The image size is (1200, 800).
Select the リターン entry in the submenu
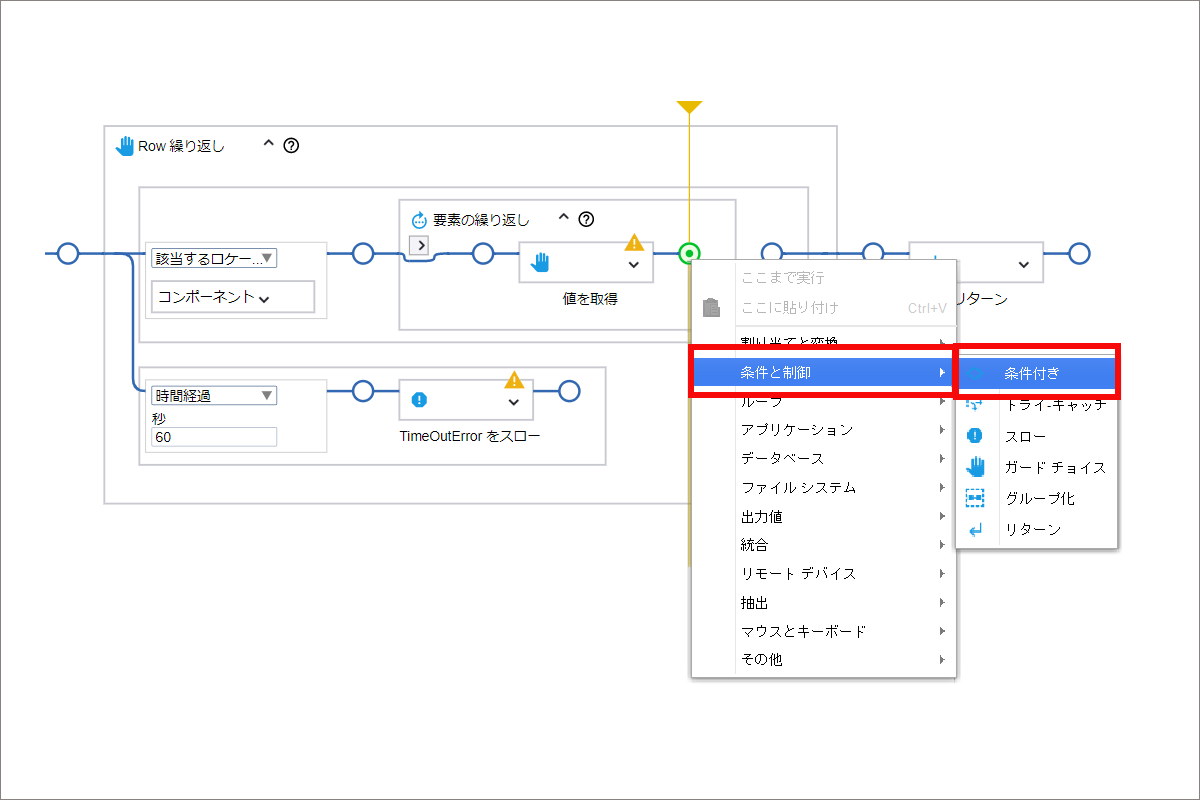click(x=1036, y=529)
